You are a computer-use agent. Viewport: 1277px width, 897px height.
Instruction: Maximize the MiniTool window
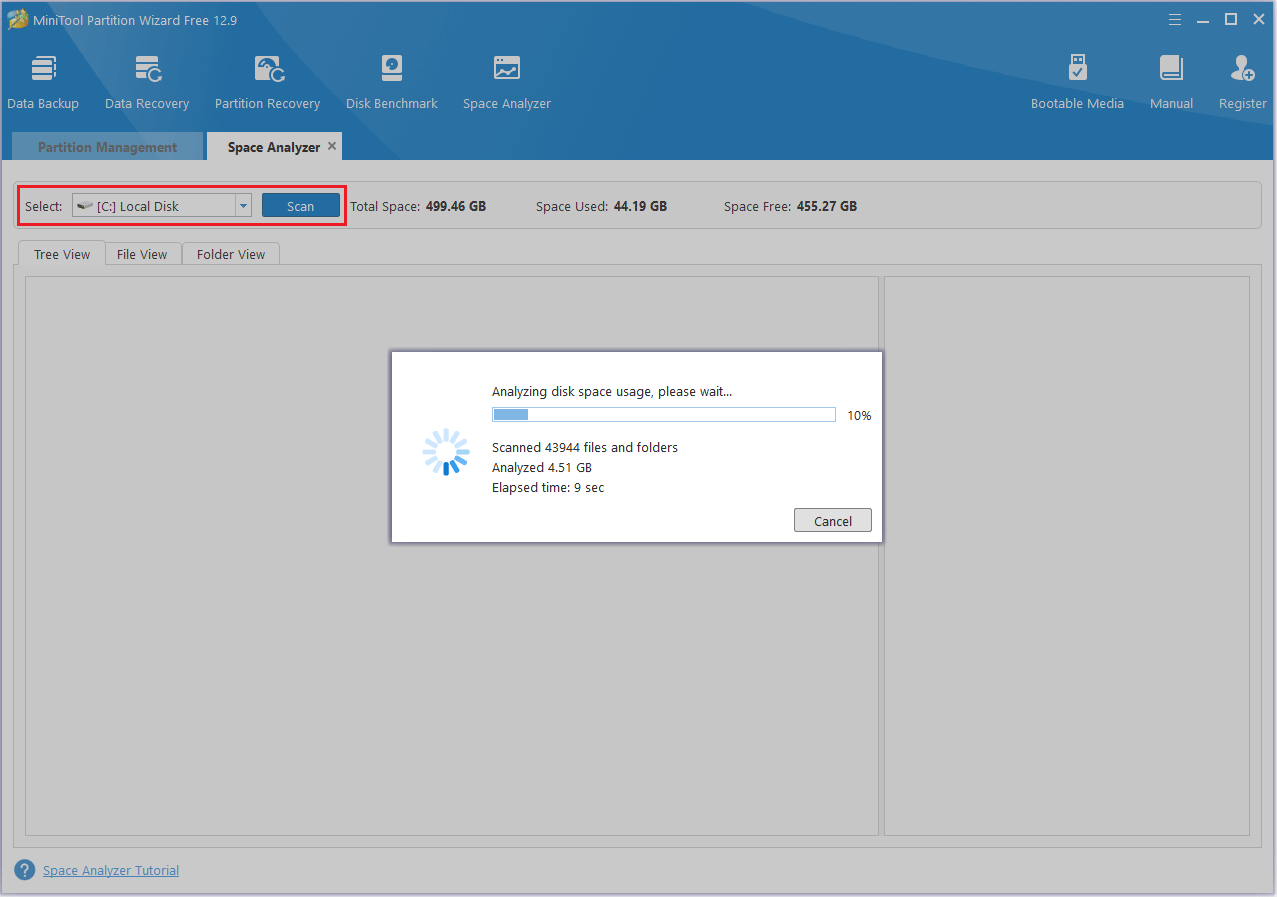(x=1231, y=19)
